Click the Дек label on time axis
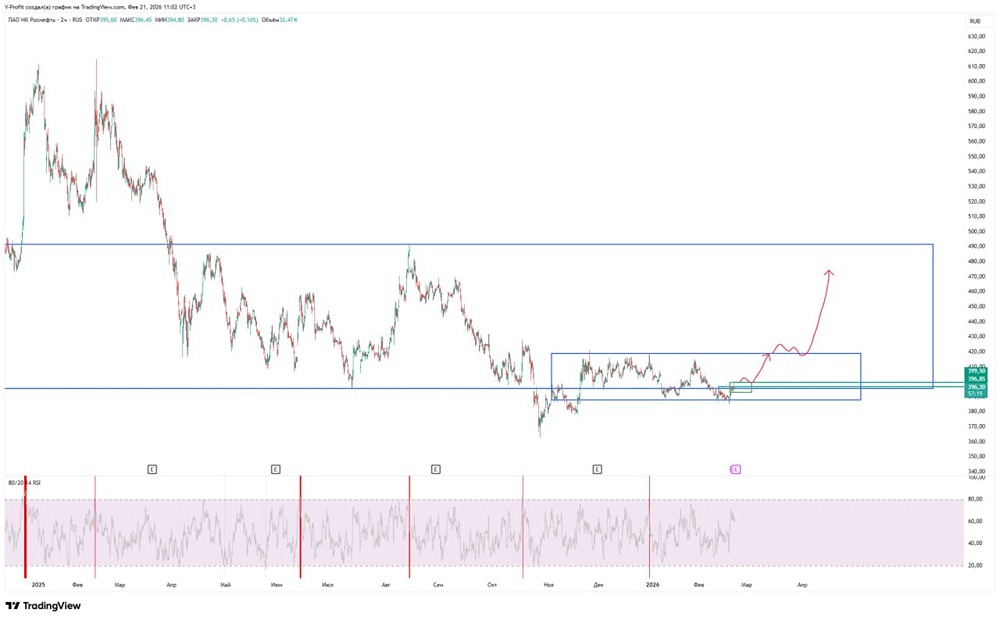This screenshot has width=1000, height=620. click(x=598, y=584)
